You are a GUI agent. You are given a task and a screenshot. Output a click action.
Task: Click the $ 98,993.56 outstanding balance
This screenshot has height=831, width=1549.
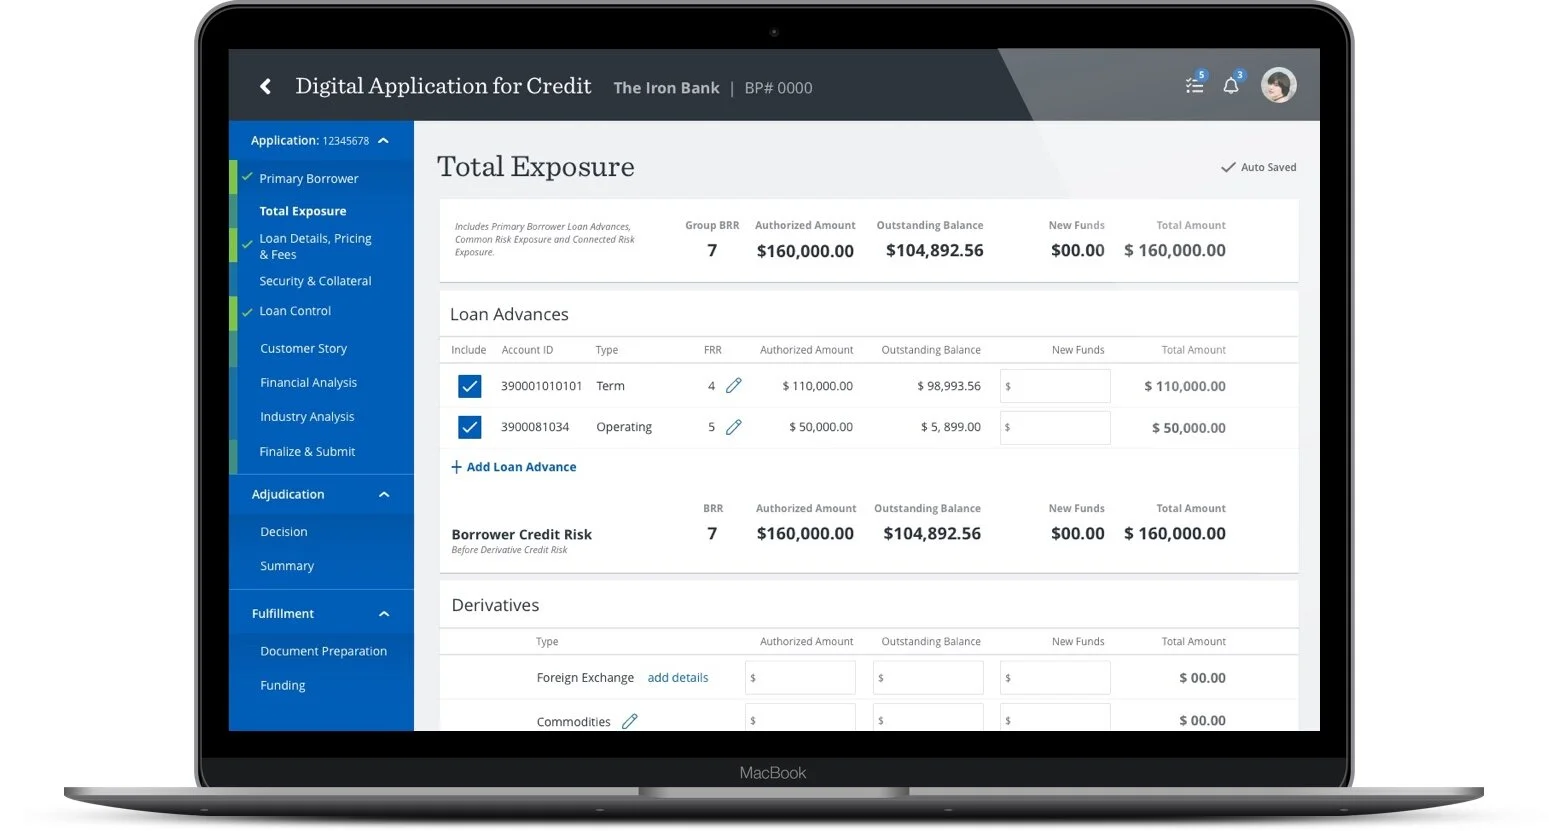click(949, 386)
